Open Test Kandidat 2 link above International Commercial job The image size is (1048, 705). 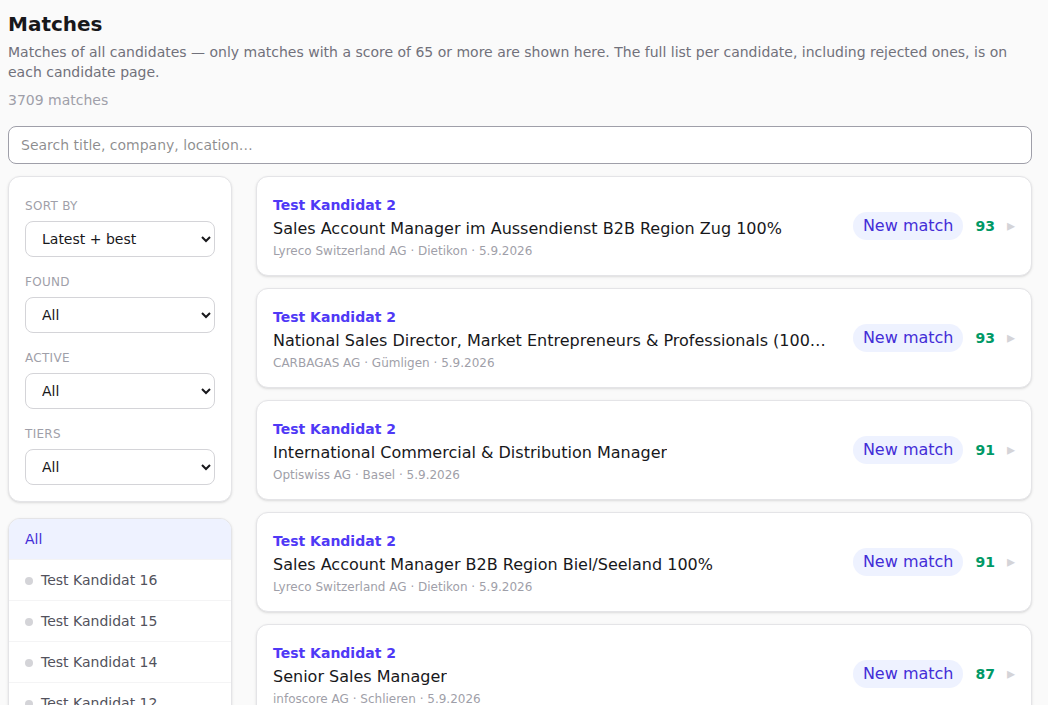tap(334, 429)
